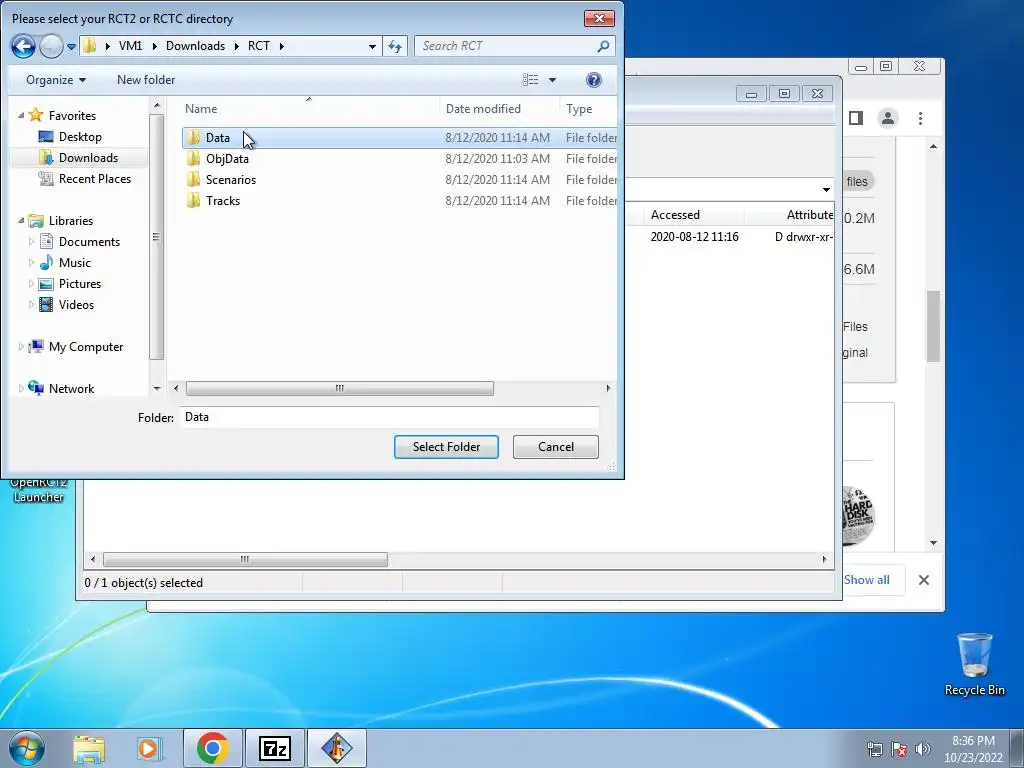Click Downloads in the address breadcrumb
1024x768 pixels.
click(195, 46)
